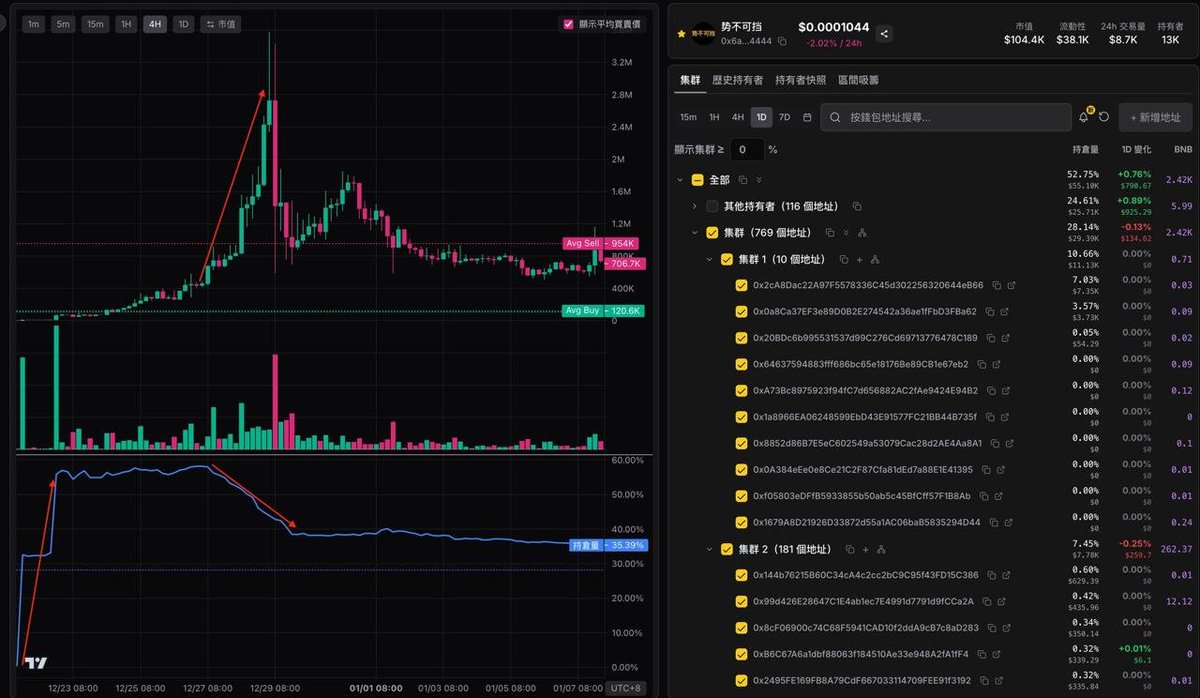The width and height of the screenshot is (1200, 698).
Task: Click the Avg Buy 120.6K price label
Action: coord(604,311)
